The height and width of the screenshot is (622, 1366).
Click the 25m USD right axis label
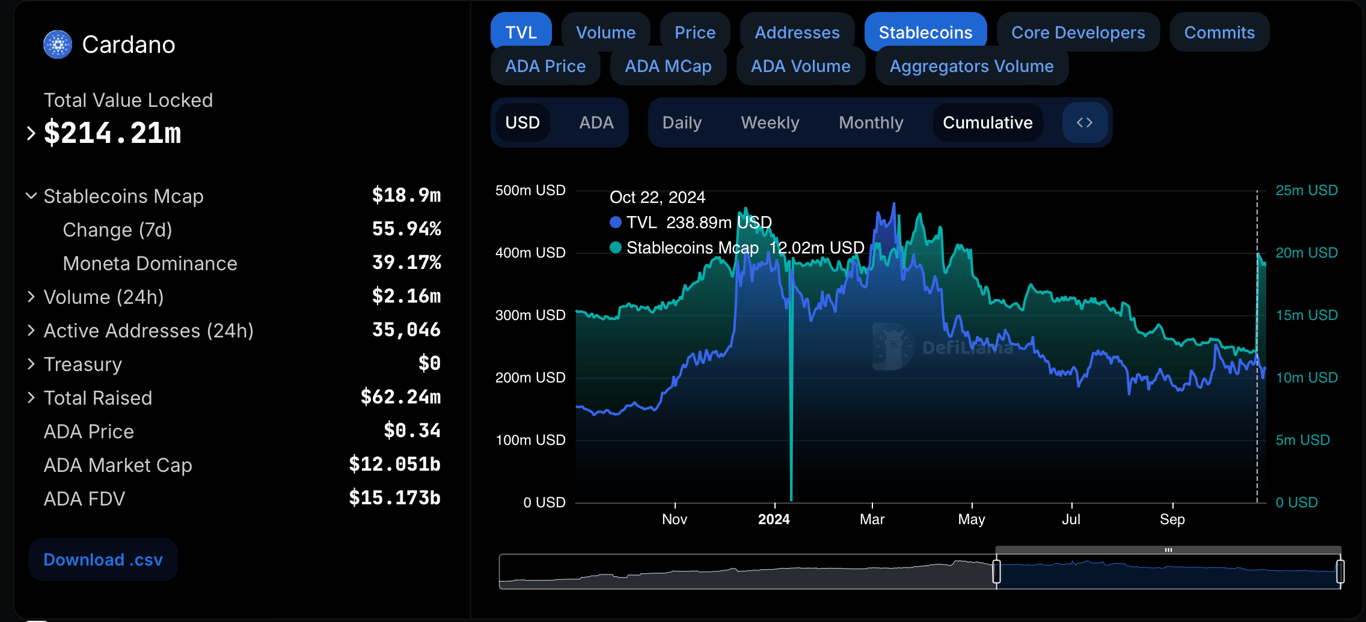click(x=1307, y=190)
